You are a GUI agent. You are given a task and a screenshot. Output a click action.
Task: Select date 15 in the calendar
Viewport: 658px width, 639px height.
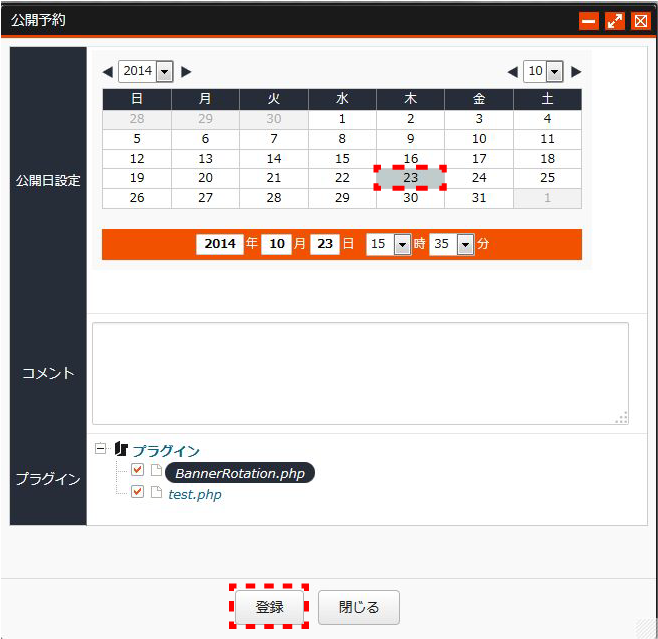pyautogui.click(x=342, y=159)
